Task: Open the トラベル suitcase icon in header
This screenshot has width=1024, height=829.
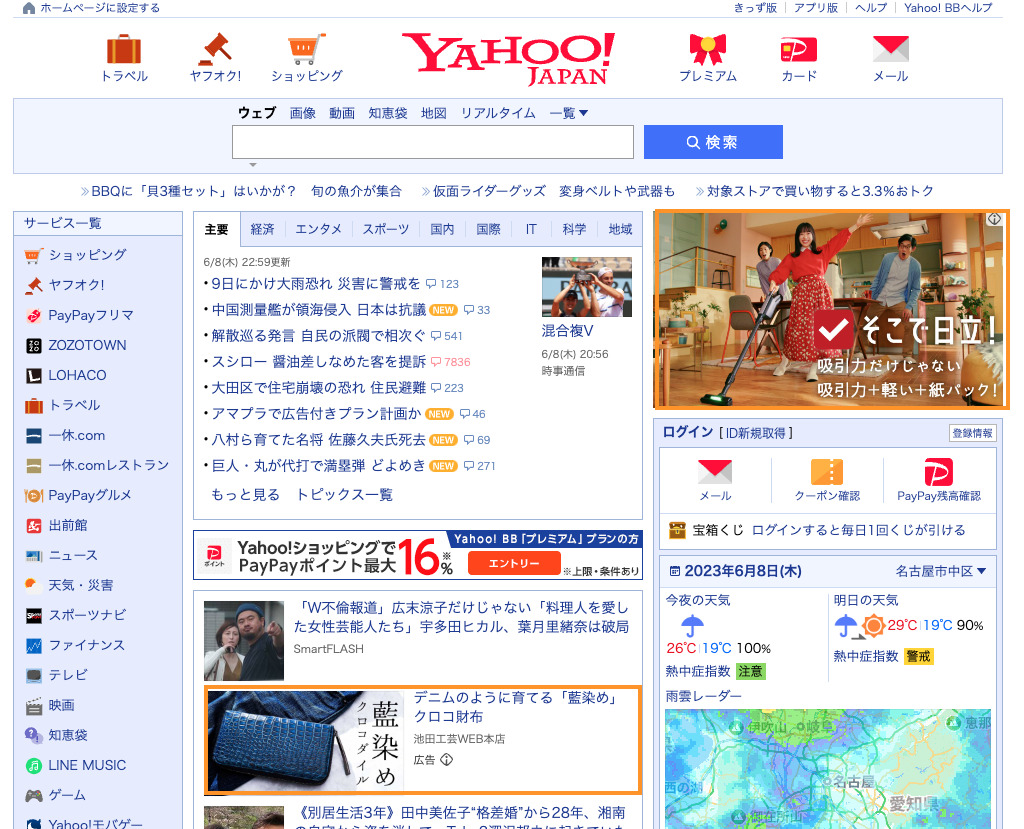Action: tap(124, 50)
